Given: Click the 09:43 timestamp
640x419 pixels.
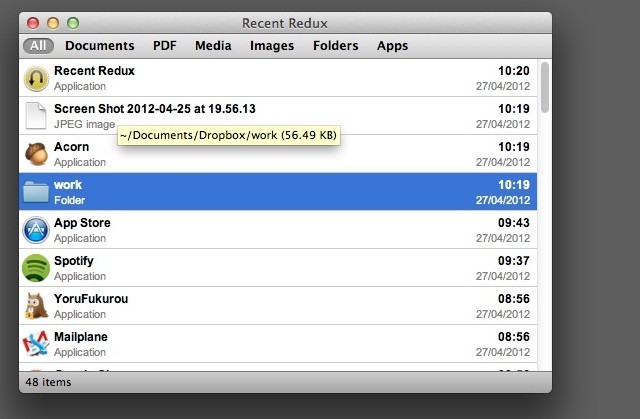Looking at the screenshot, I should 513,222.
